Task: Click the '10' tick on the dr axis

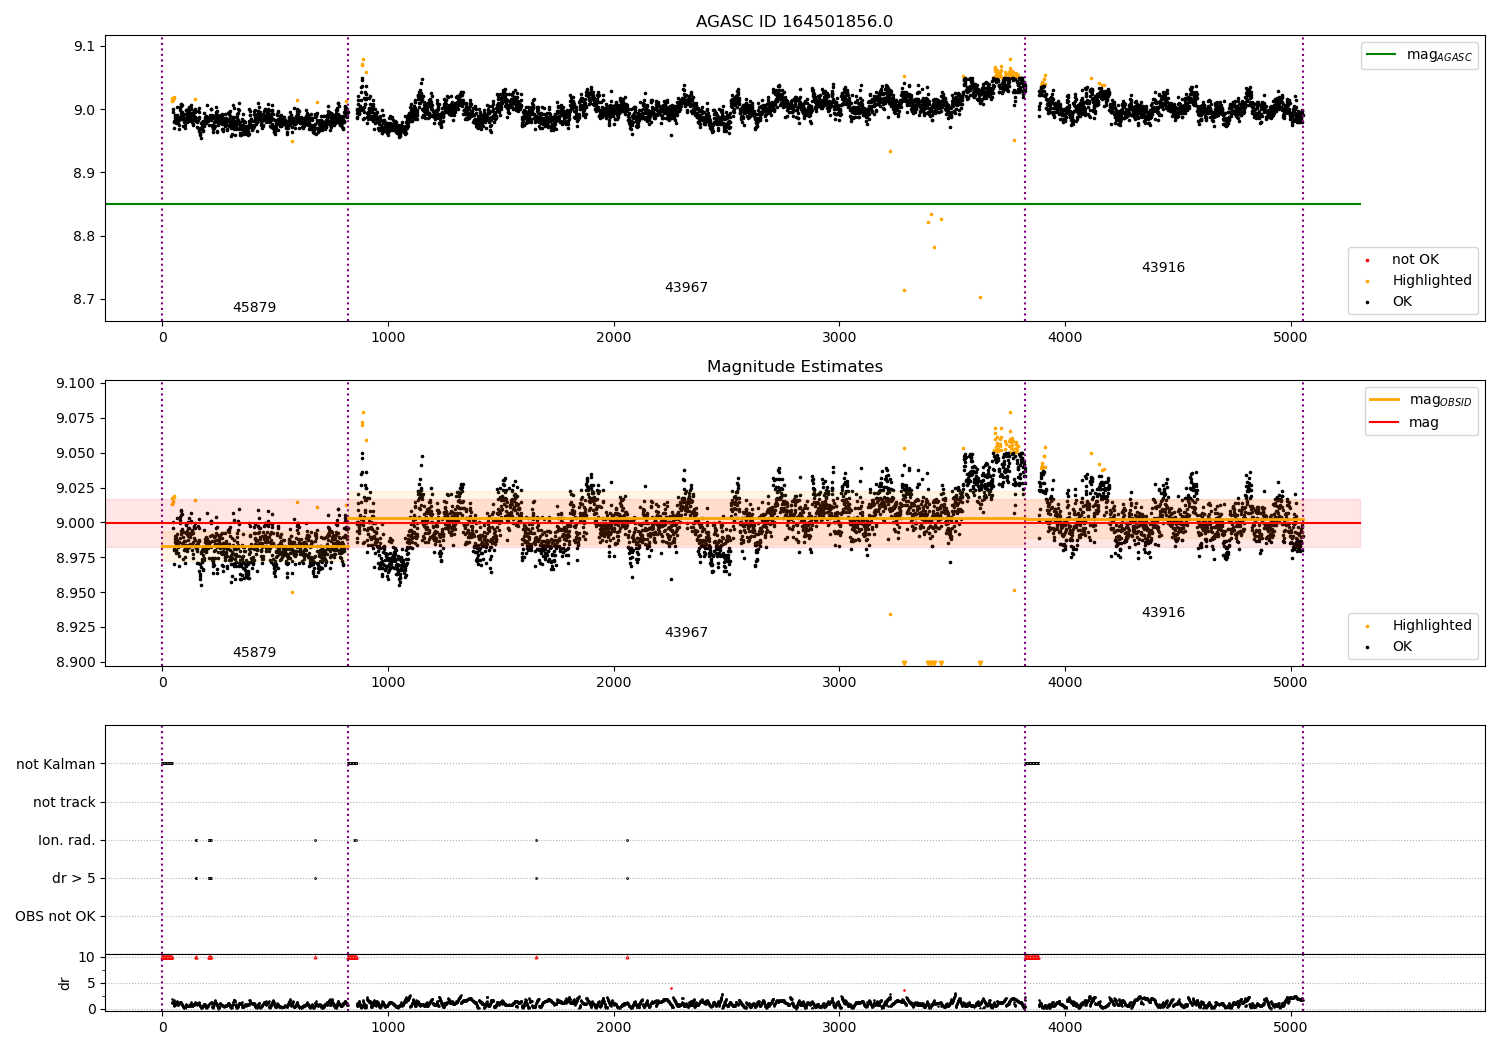Action: click(x=87, y=958)
